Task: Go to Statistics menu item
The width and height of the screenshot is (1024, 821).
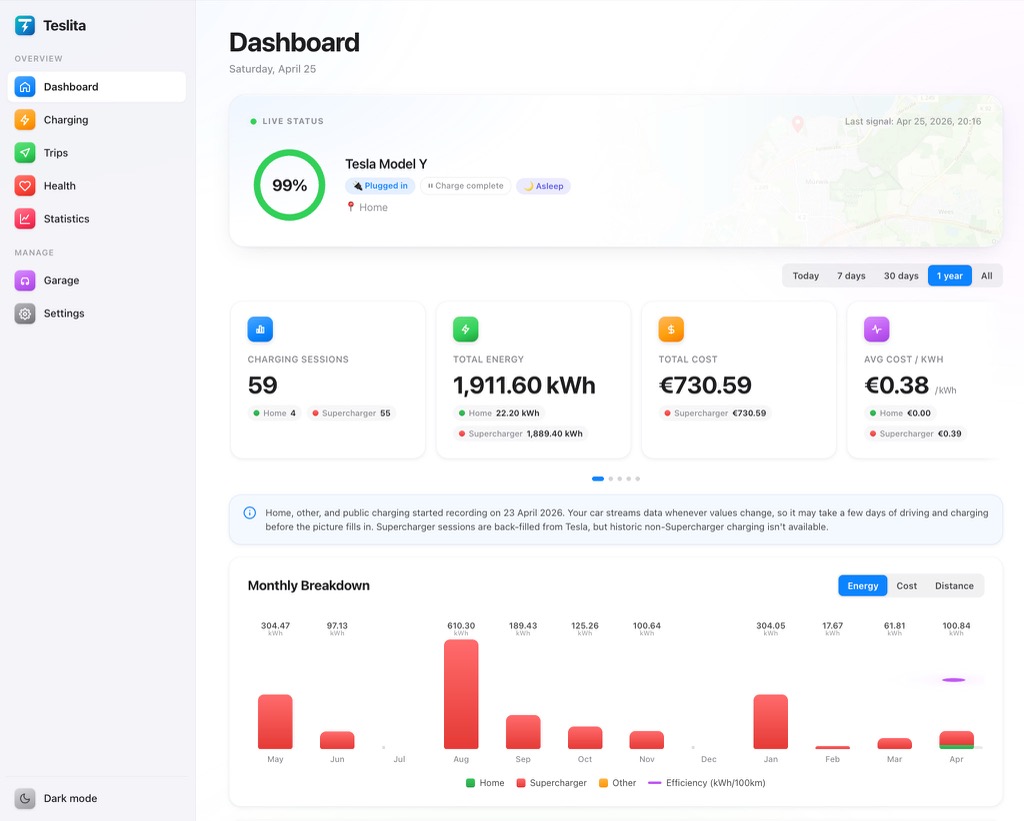Action: pyautogui.click(x=97, y=219)
